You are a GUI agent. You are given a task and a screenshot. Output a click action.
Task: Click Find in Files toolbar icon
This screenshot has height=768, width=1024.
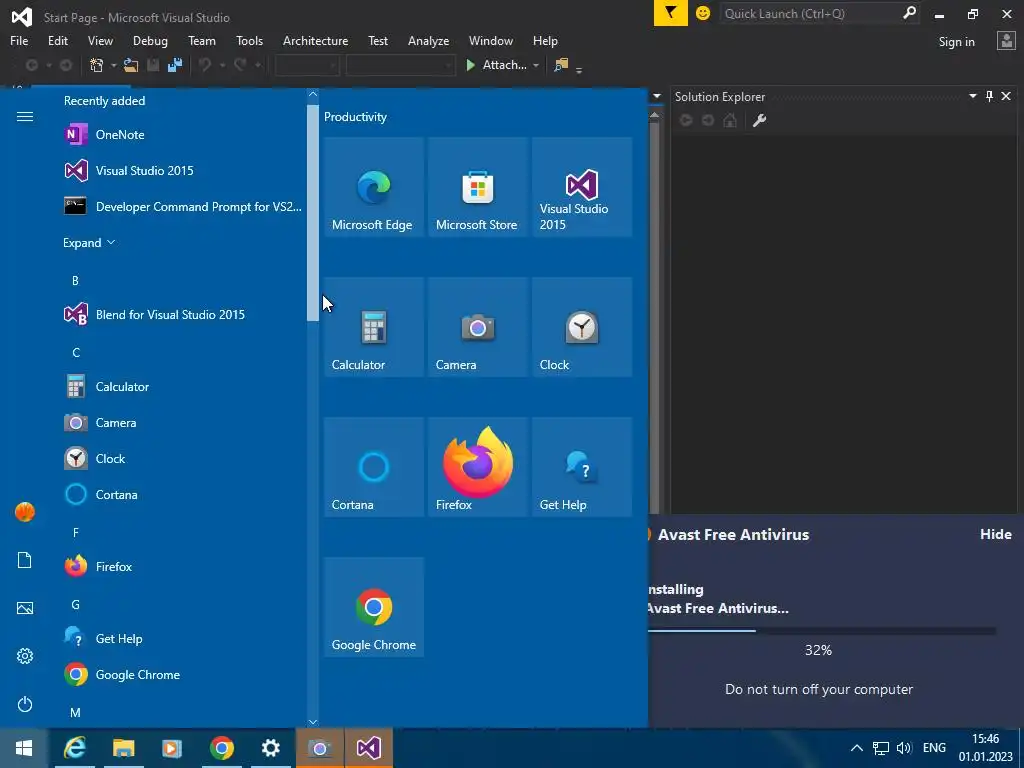(x=561, y=65)
